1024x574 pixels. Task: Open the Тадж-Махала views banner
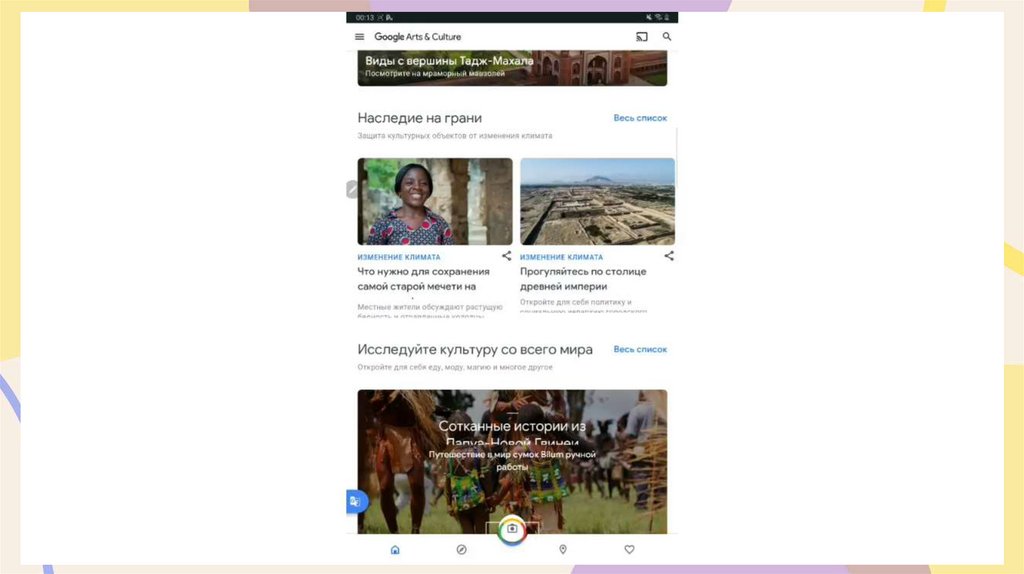[512, 68]
